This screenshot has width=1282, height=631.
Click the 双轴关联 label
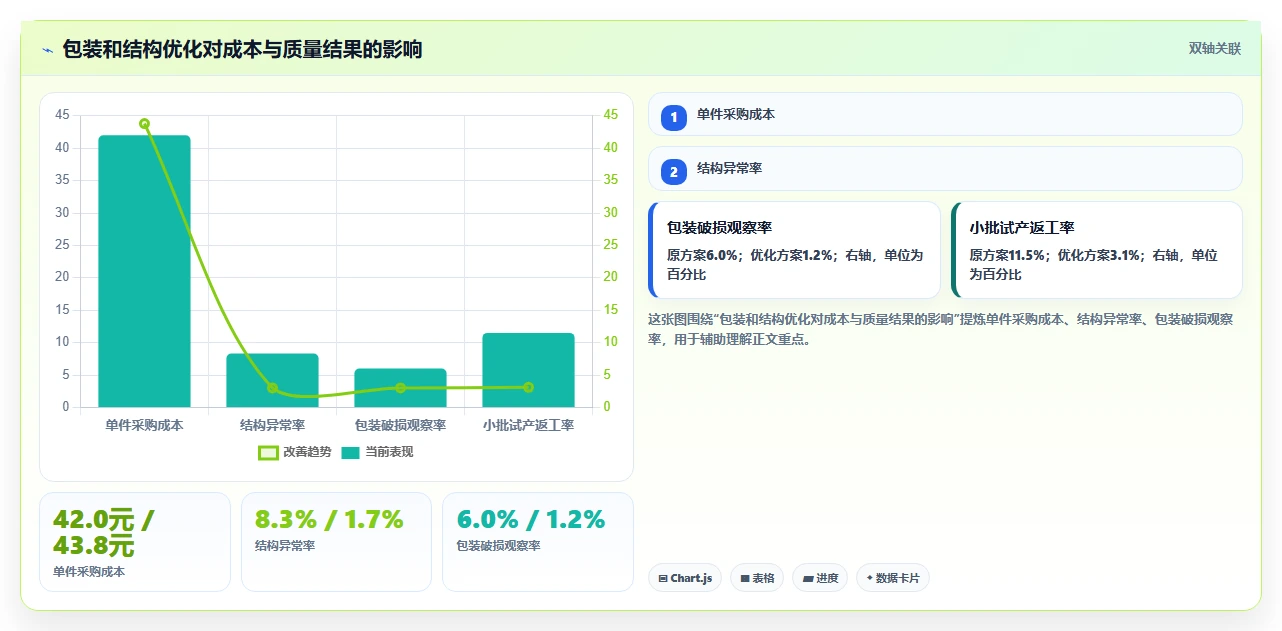1214,49
